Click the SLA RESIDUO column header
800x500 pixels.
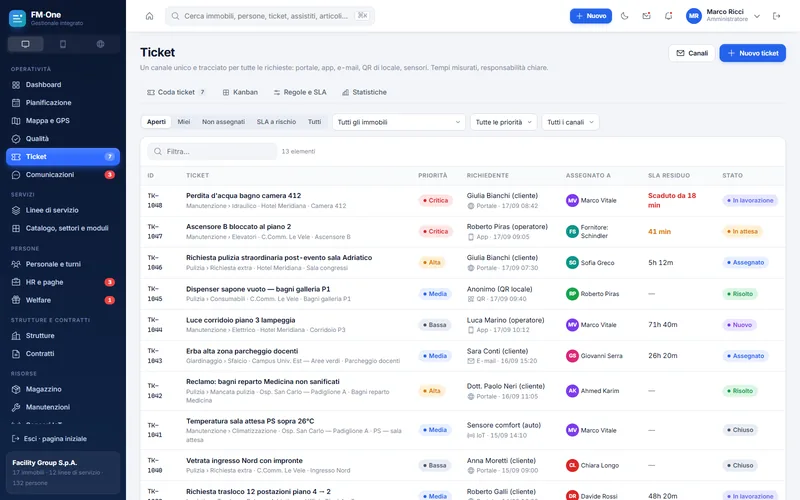coord(669,176)
